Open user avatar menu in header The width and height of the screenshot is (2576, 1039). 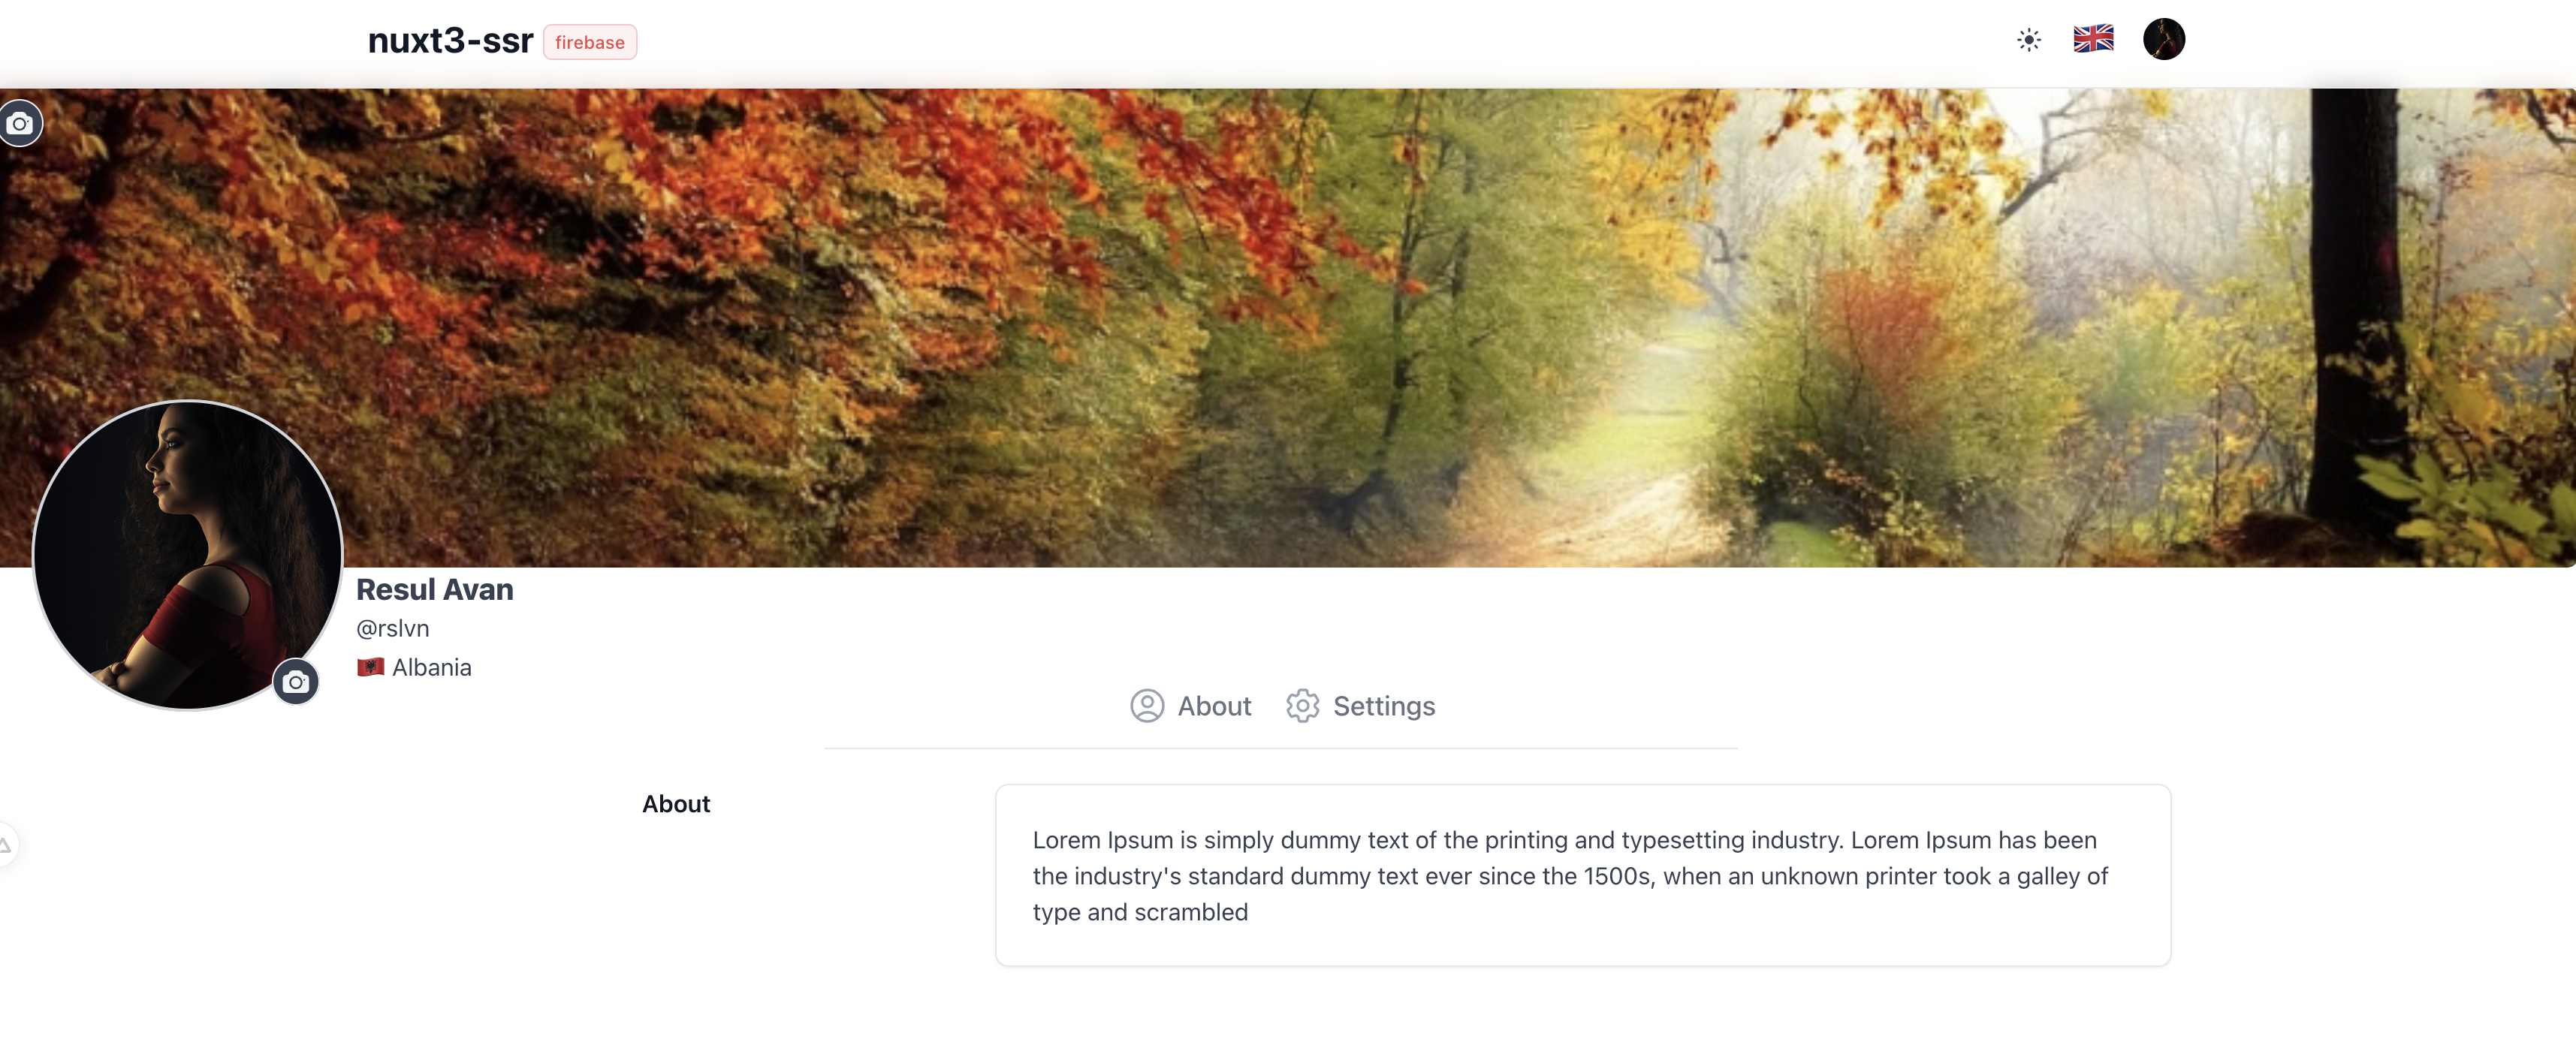point(2163,39)
